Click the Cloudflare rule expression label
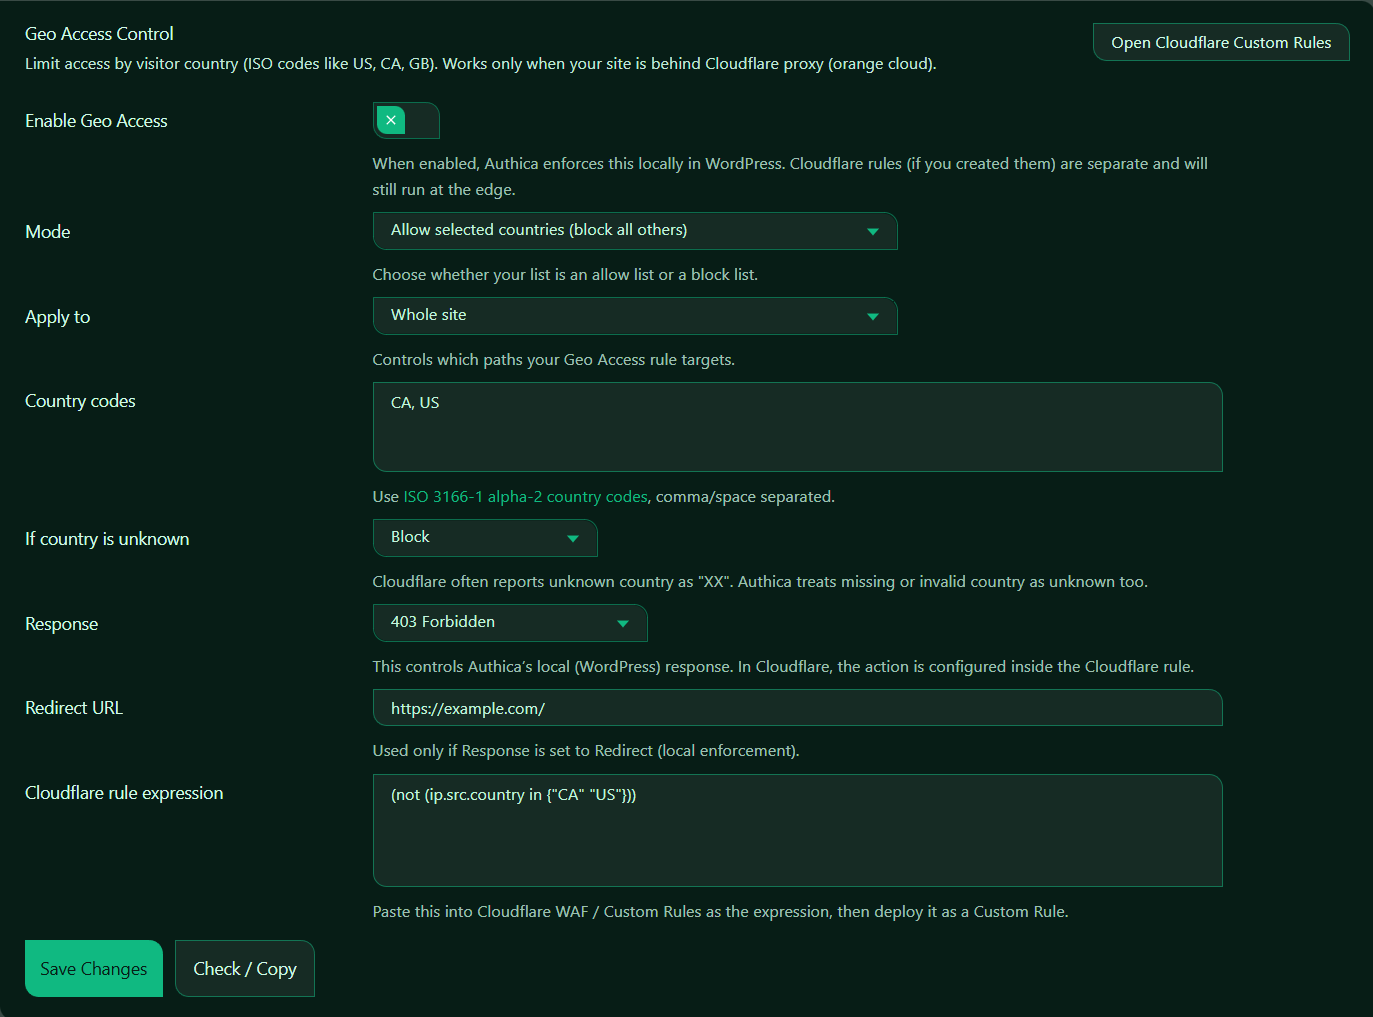 [124, 793]
